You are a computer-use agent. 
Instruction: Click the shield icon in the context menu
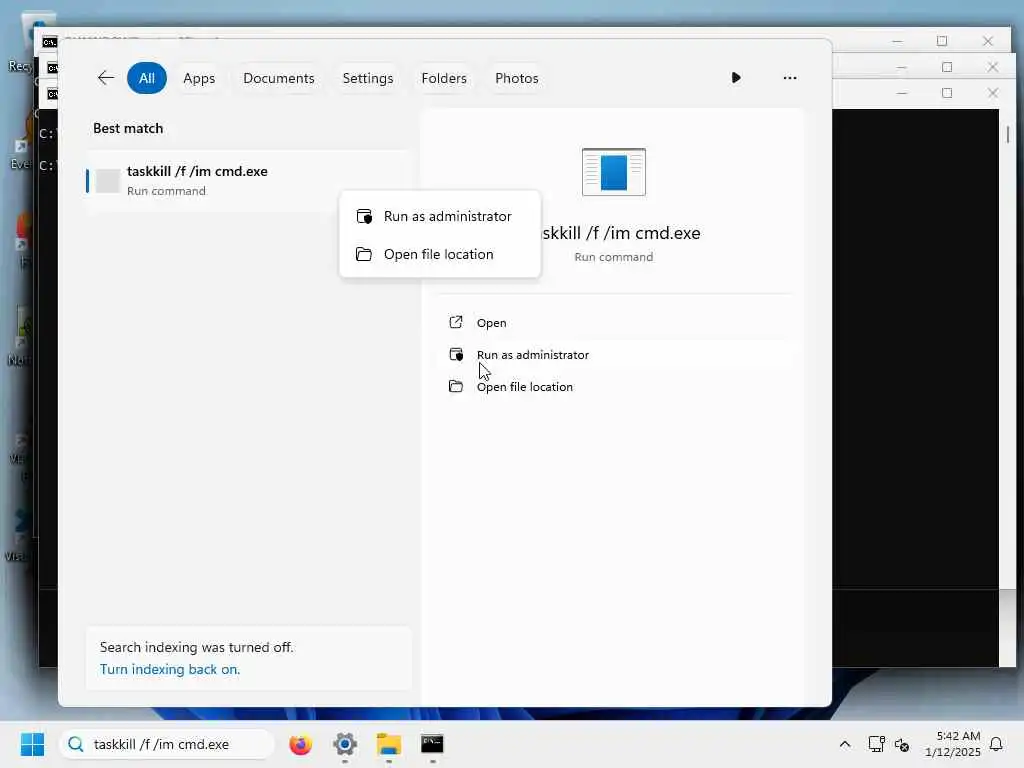tap(364, 216)
